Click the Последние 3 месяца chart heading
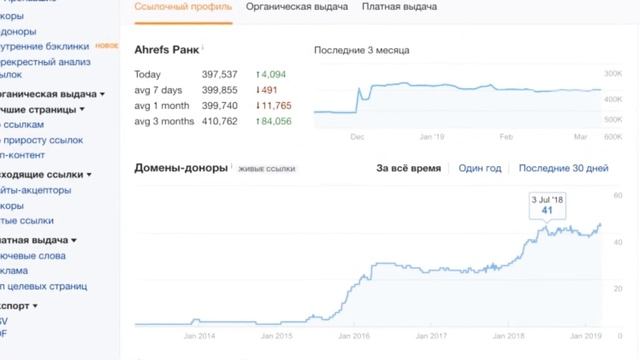640x360 pixels. (362, 50)
